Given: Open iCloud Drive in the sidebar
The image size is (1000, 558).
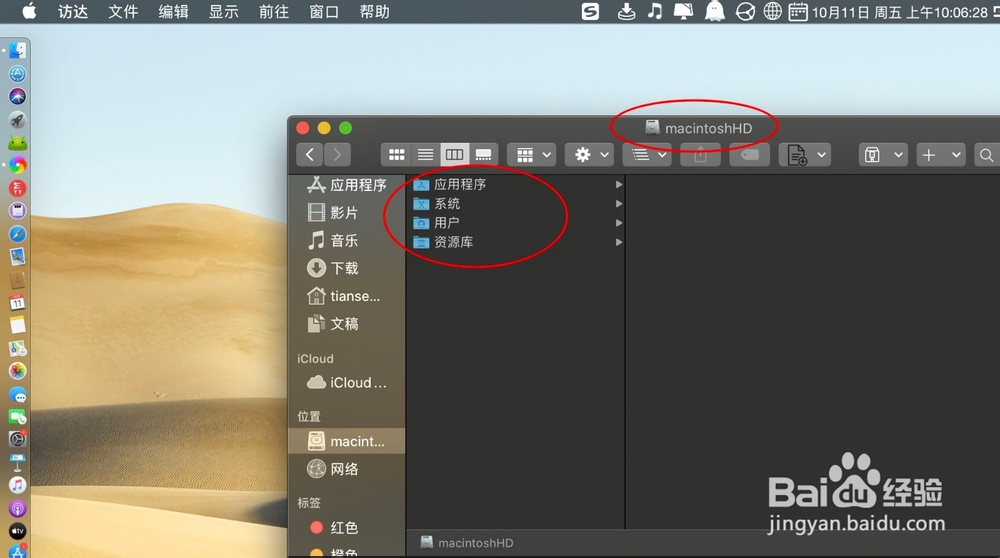Looking at the screenshot, I should pyautogui.click(x=347, y=383).
